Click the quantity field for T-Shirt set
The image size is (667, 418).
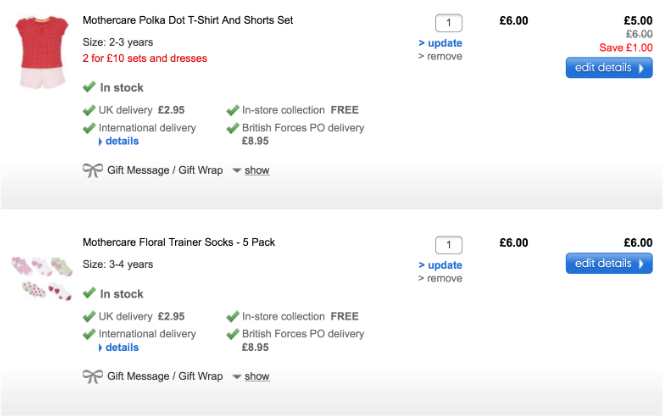[x=449, y=22]
